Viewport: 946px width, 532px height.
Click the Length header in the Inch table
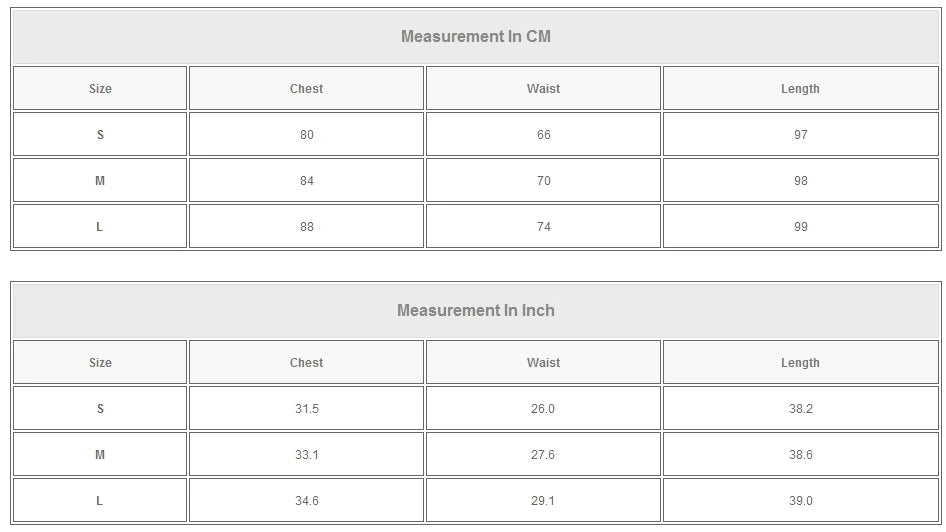[800, 363]
